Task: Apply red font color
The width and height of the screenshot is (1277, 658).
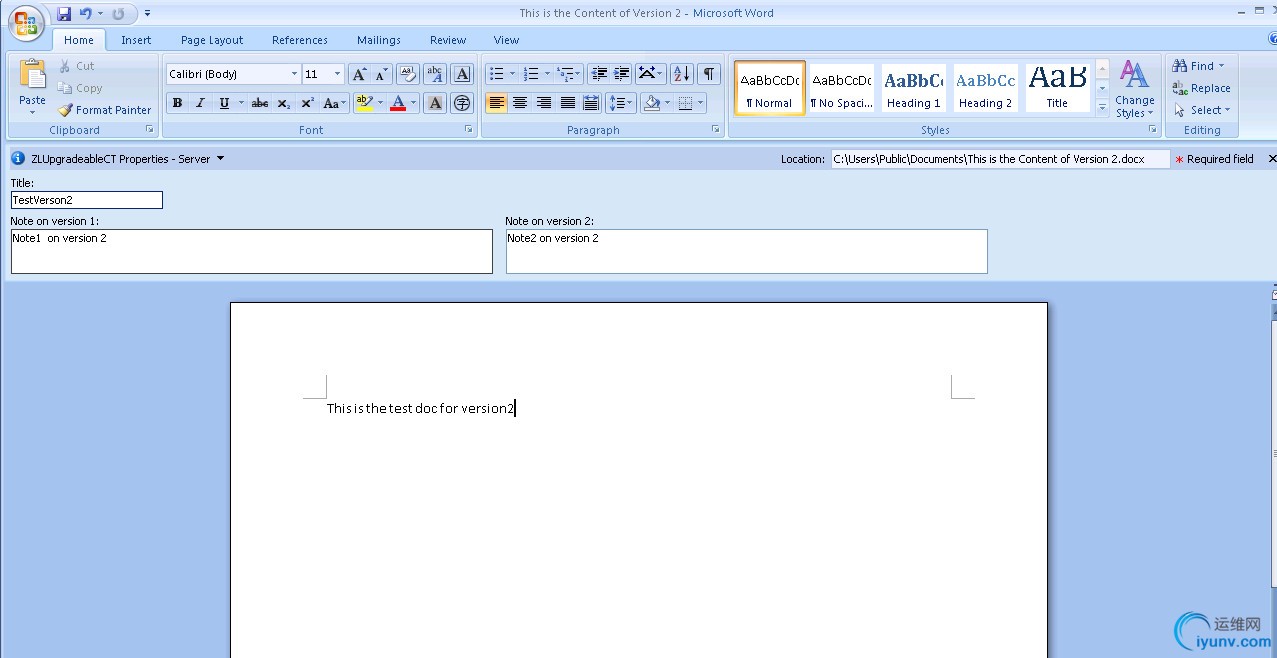Action: 398,103
